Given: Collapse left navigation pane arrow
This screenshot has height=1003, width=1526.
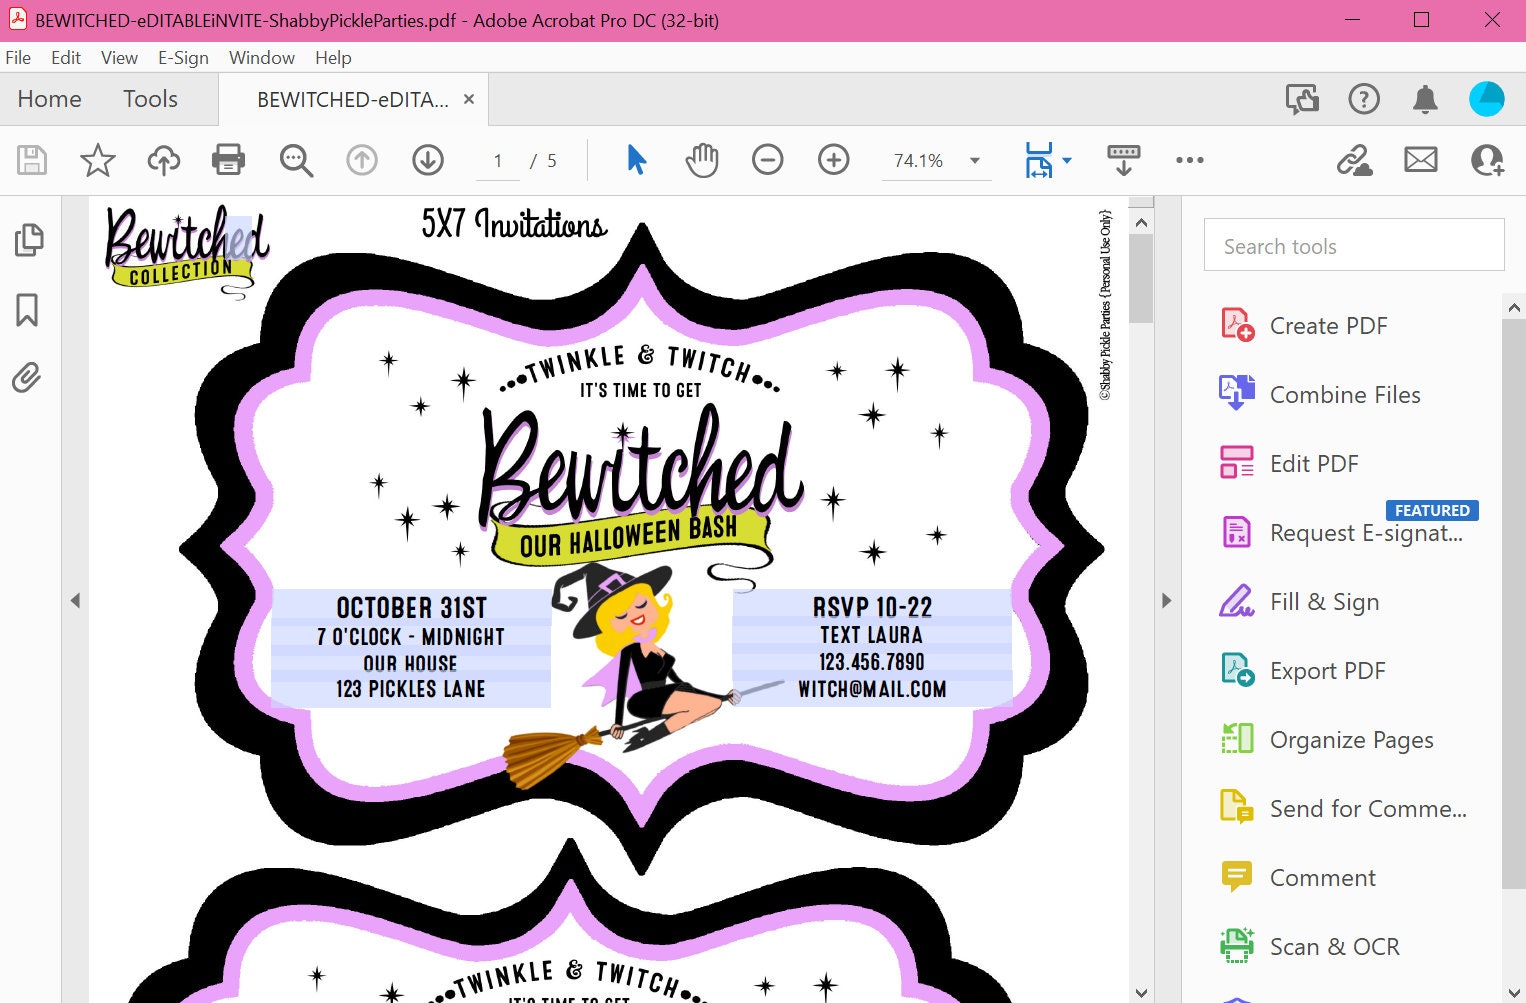Looking at the screenshot, I should pyautogui.click(x=75, y=601).
